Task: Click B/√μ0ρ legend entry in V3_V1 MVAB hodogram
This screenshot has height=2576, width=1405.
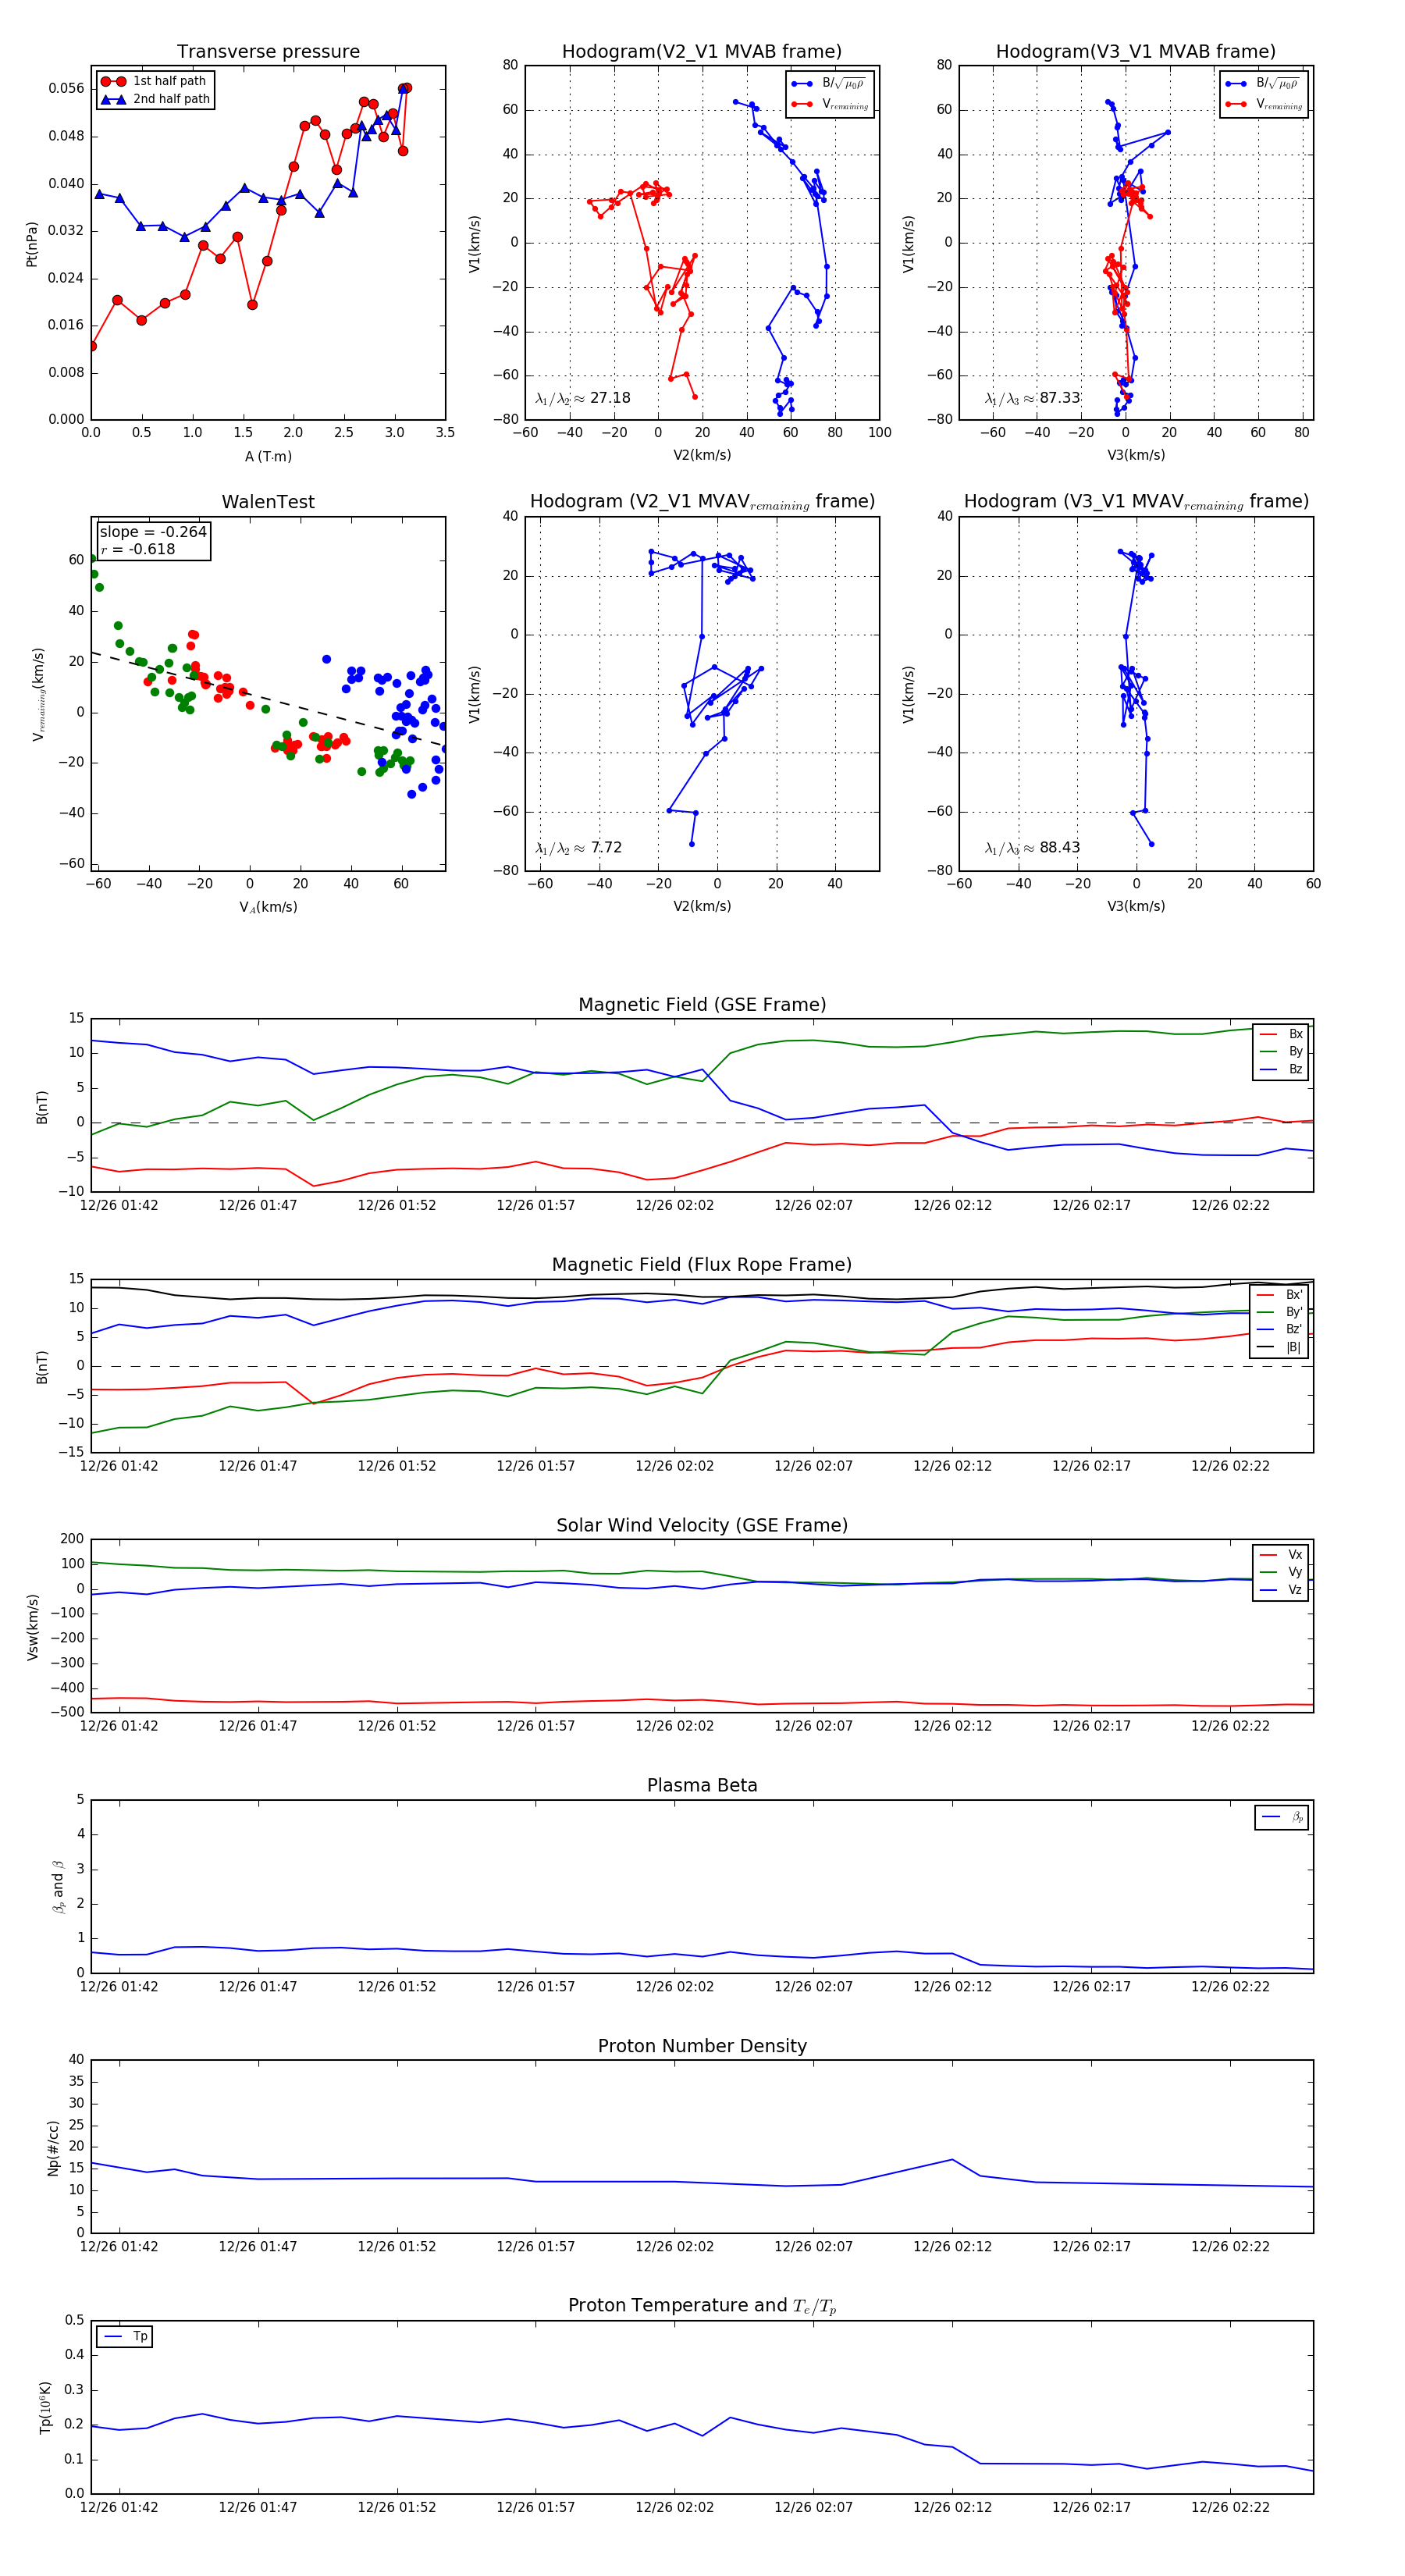Action: [1262, 84]
